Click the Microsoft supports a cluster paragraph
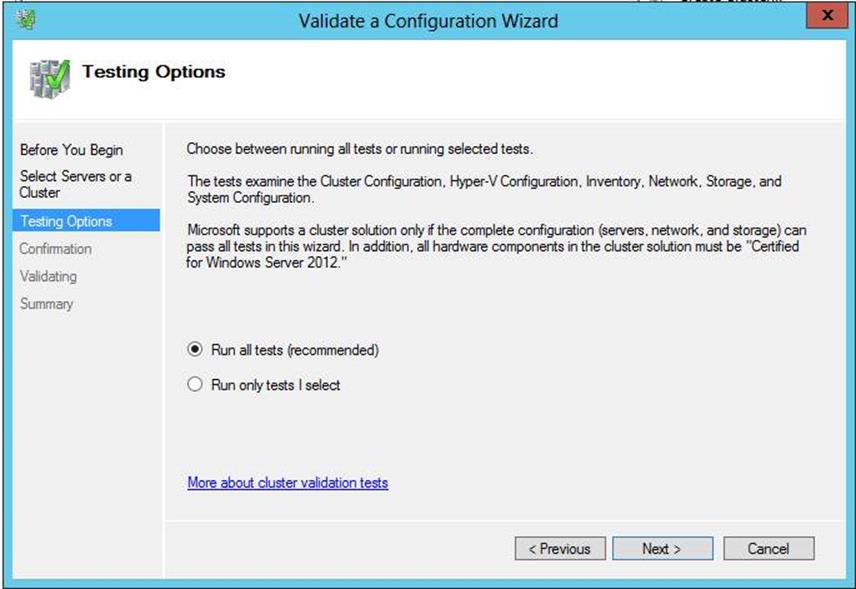This screenshot has width=856, height=589. point(496,246)
